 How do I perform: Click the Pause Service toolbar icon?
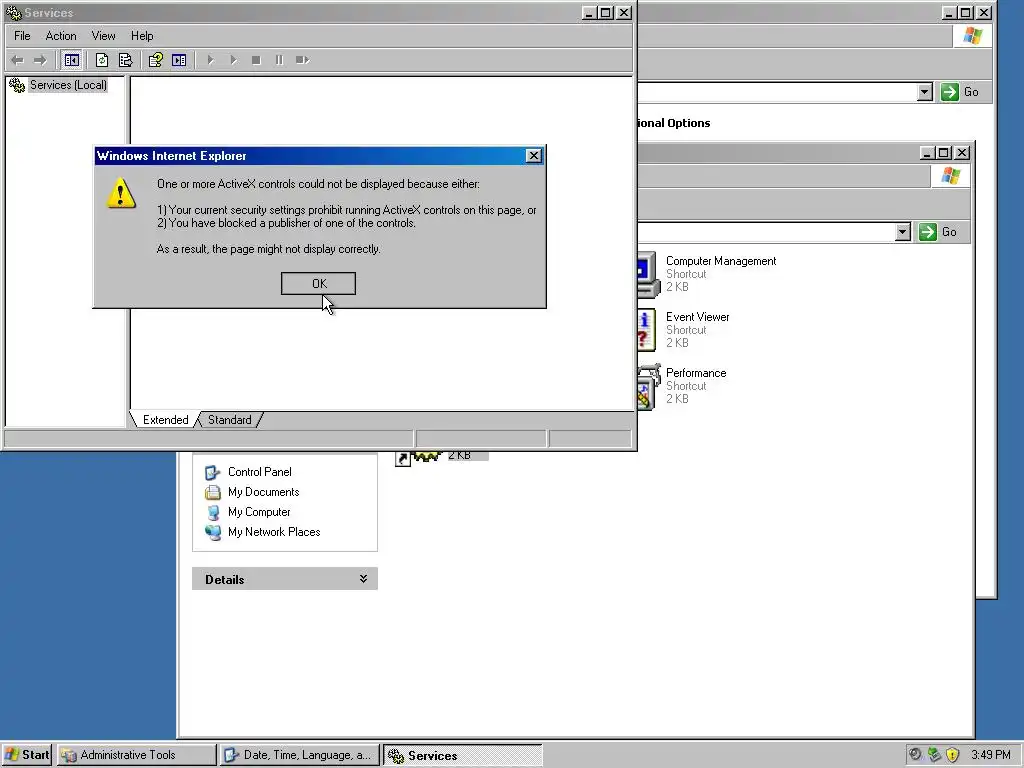click(x=280, y=60)
